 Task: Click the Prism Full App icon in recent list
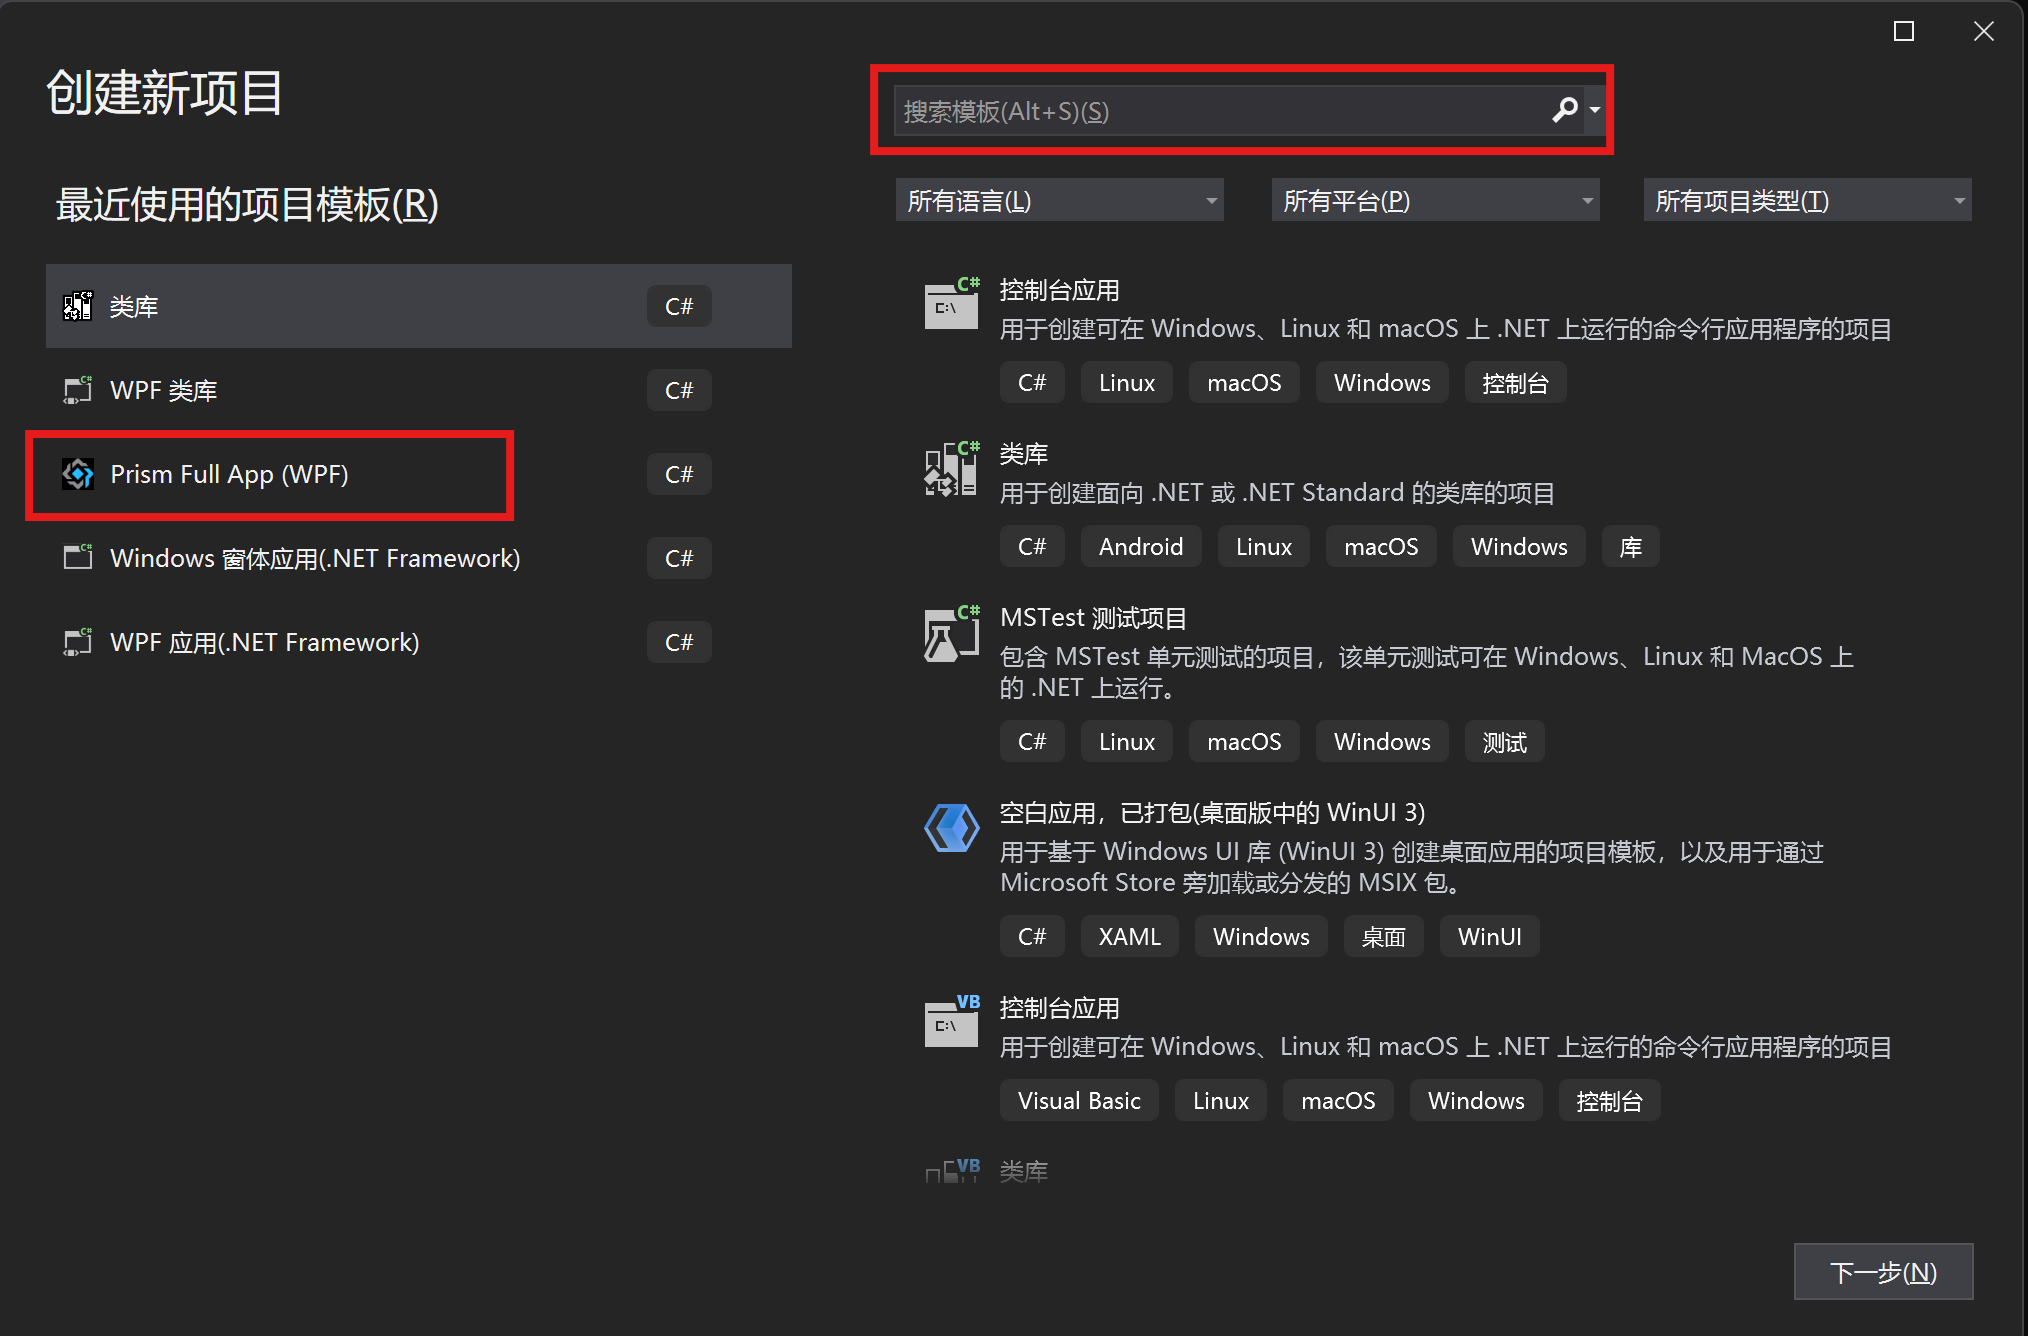tap(78, 474)
